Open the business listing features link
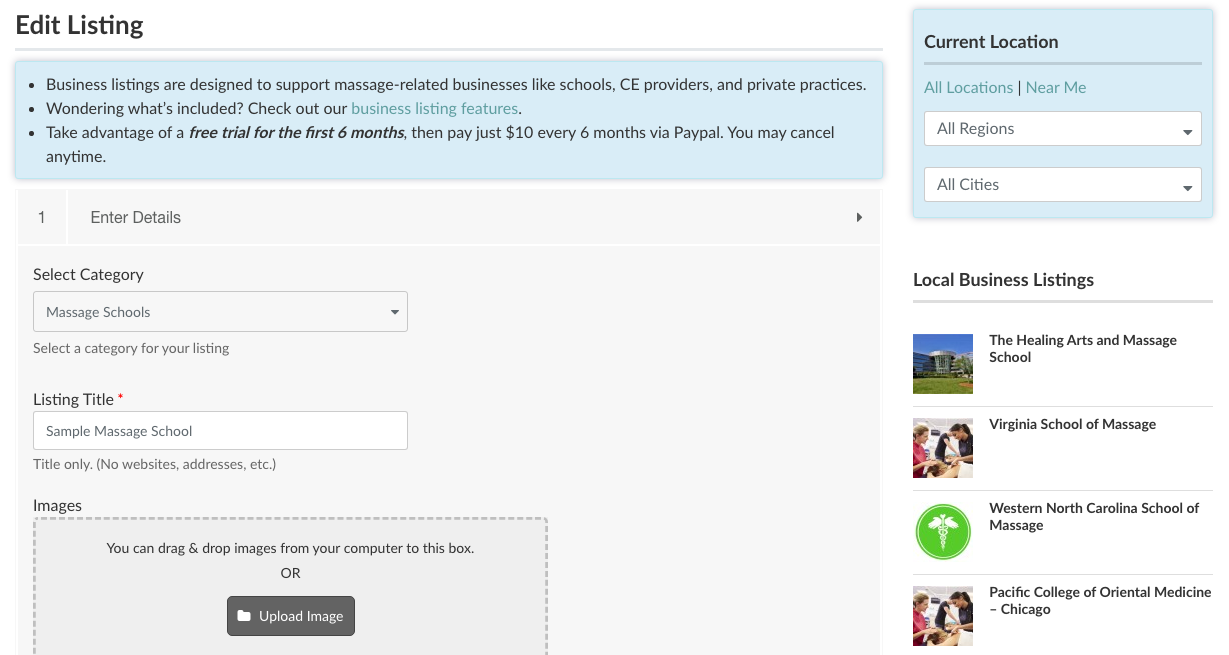The width and height of the screenshot is (1229, 655). point(434,108)
